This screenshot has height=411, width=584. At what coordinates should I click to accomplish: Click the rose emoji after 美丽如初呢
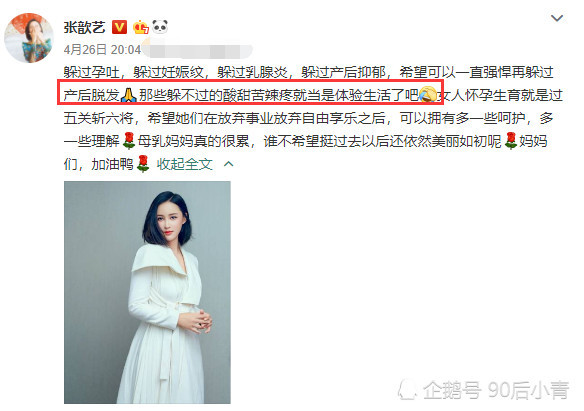point(510,141)
